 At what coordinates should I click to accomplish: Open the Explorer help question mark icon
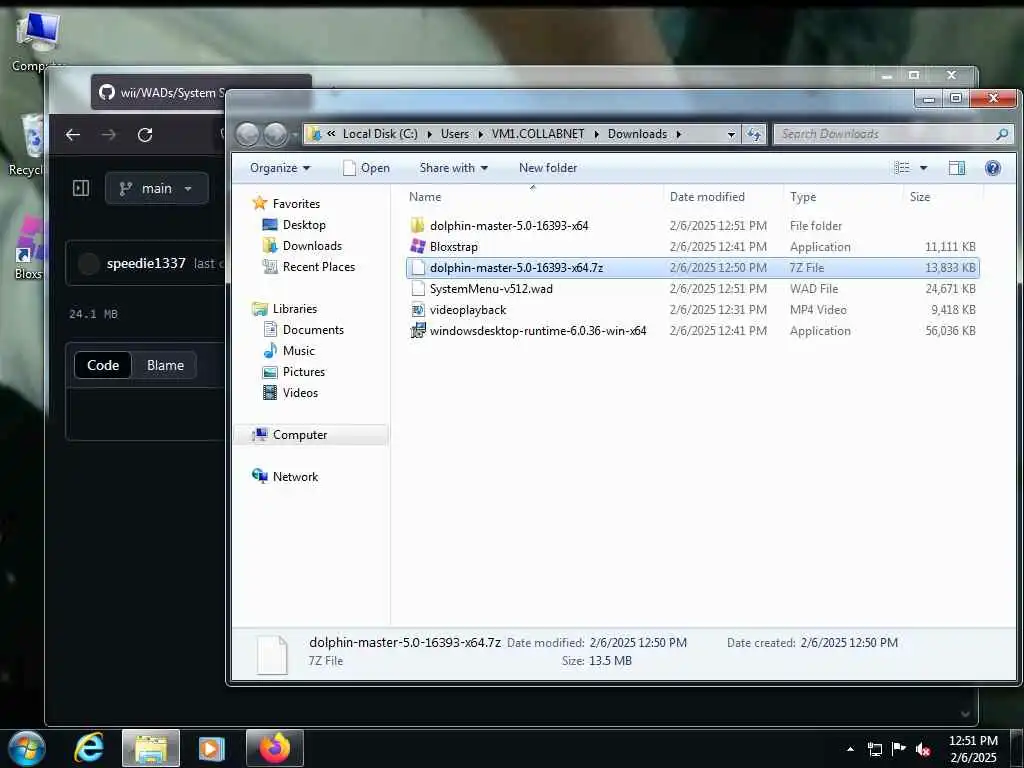click(993, 168)
